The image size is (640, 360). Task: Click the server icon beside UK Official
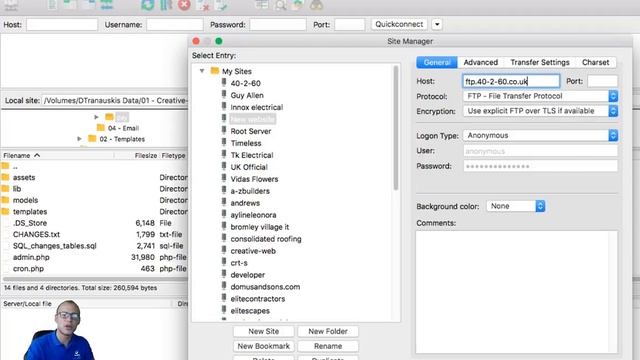(x=224, y=167)
